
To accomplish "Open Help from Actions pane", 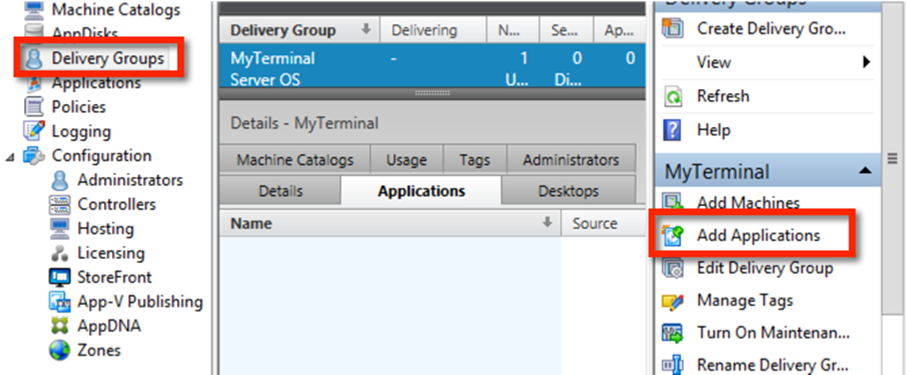I will (x=714, y=130).
